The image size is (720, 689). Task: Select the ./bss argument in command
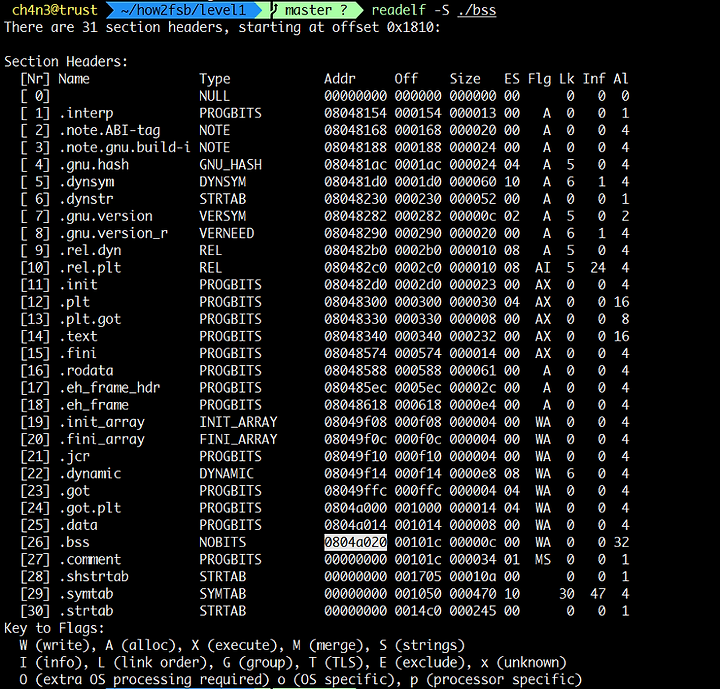[477, 10]
